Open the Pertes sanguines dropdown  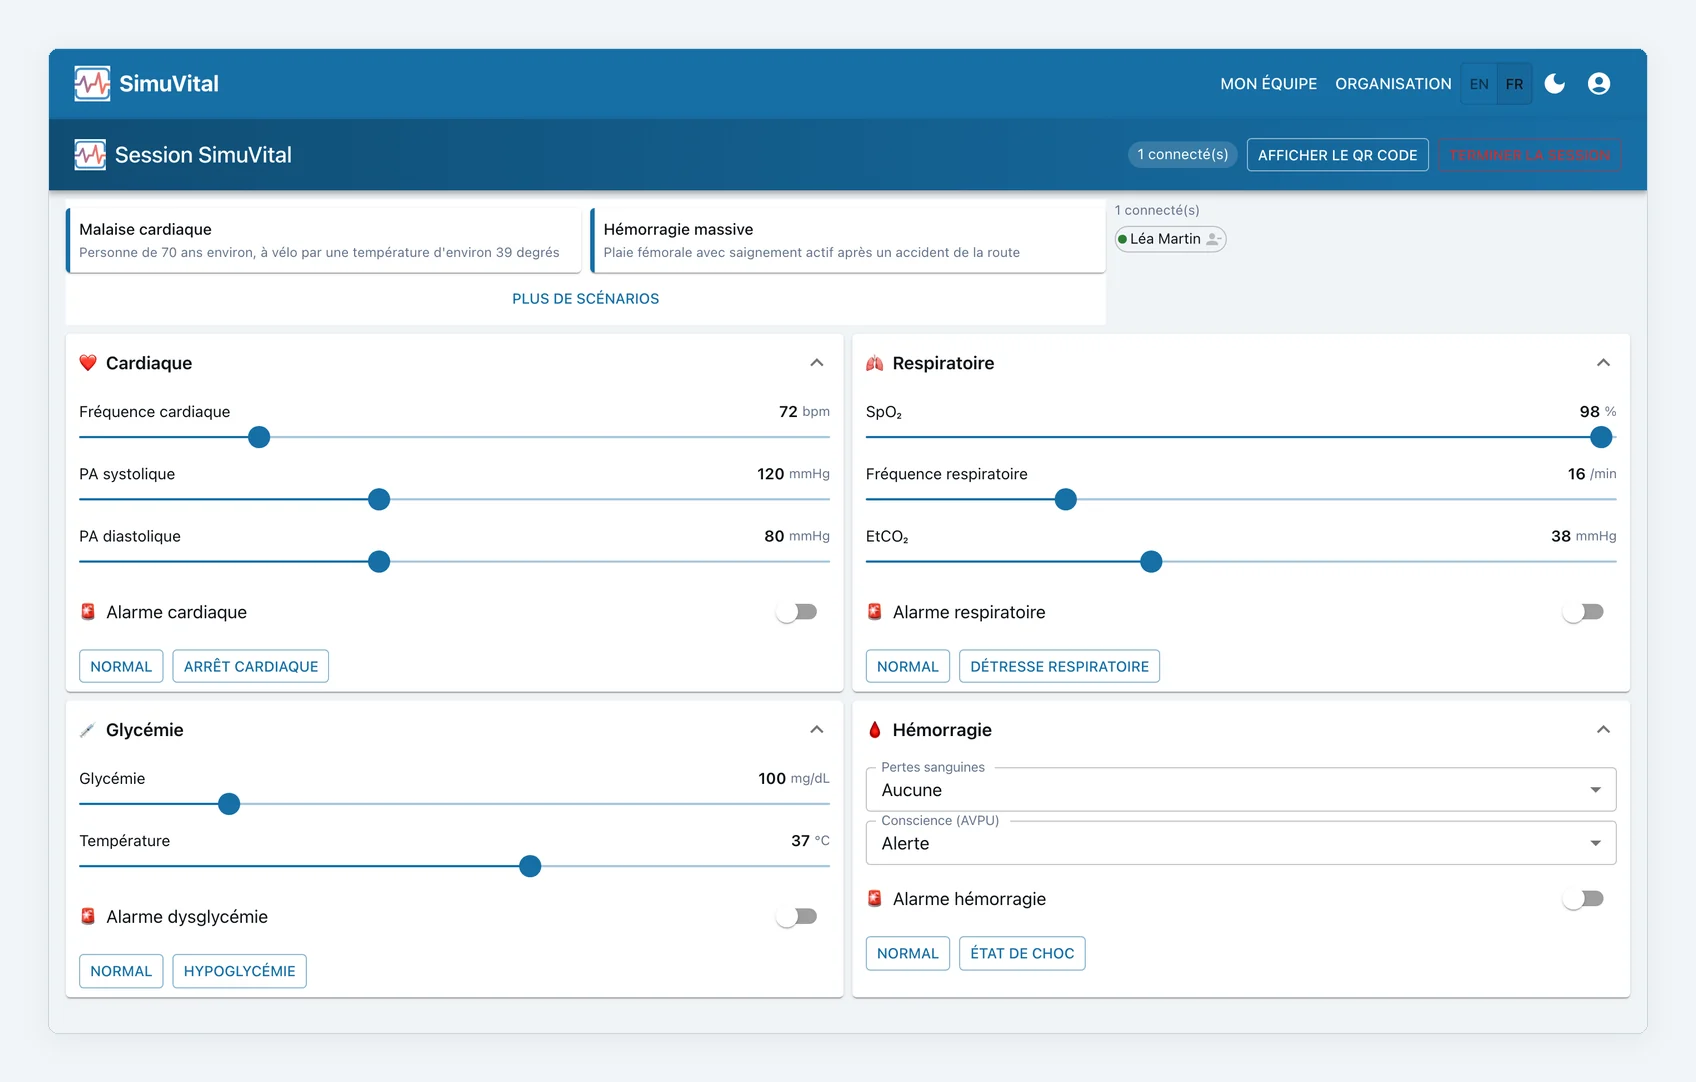(x=1241, y=790)
